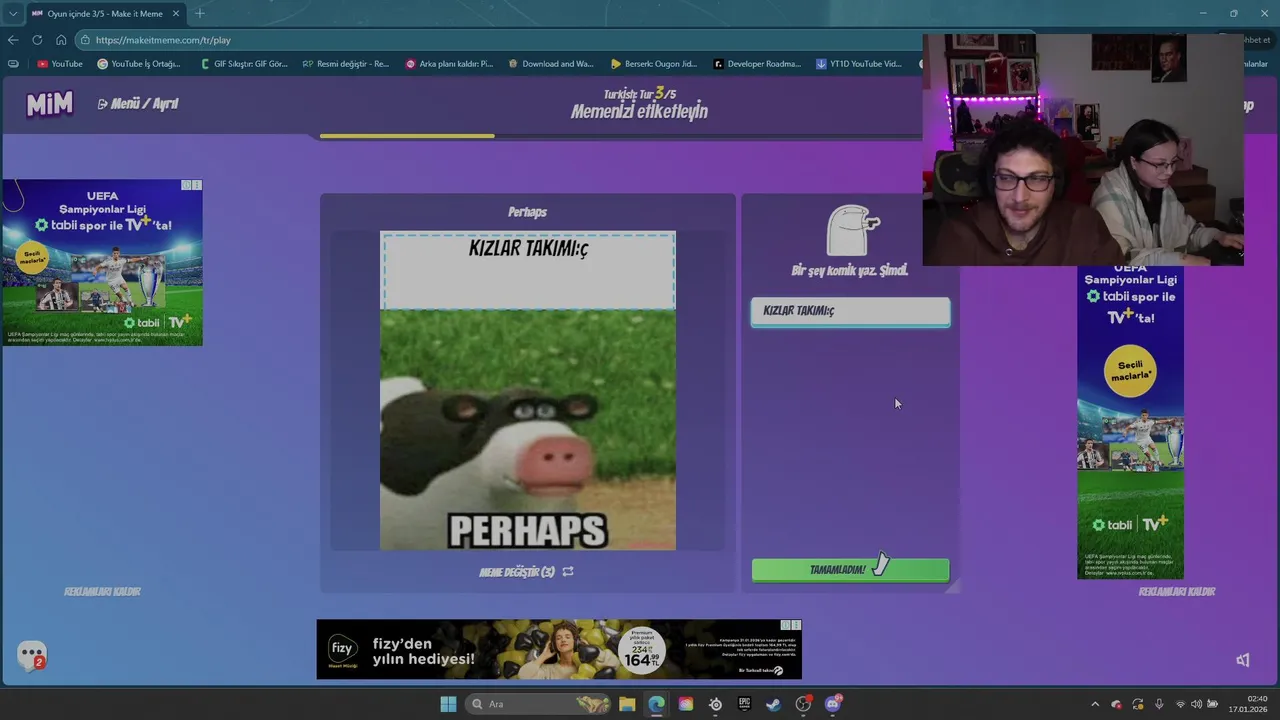Click the taskbar Ara search box

click(538, 704)
